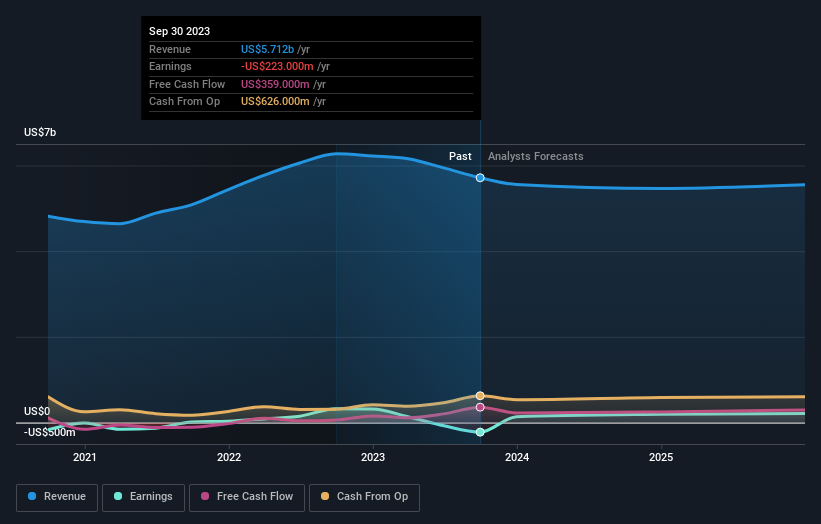Click the Revenue row label in tooltip
Viewport: 821px width, 524px height.
coord(170,49)
